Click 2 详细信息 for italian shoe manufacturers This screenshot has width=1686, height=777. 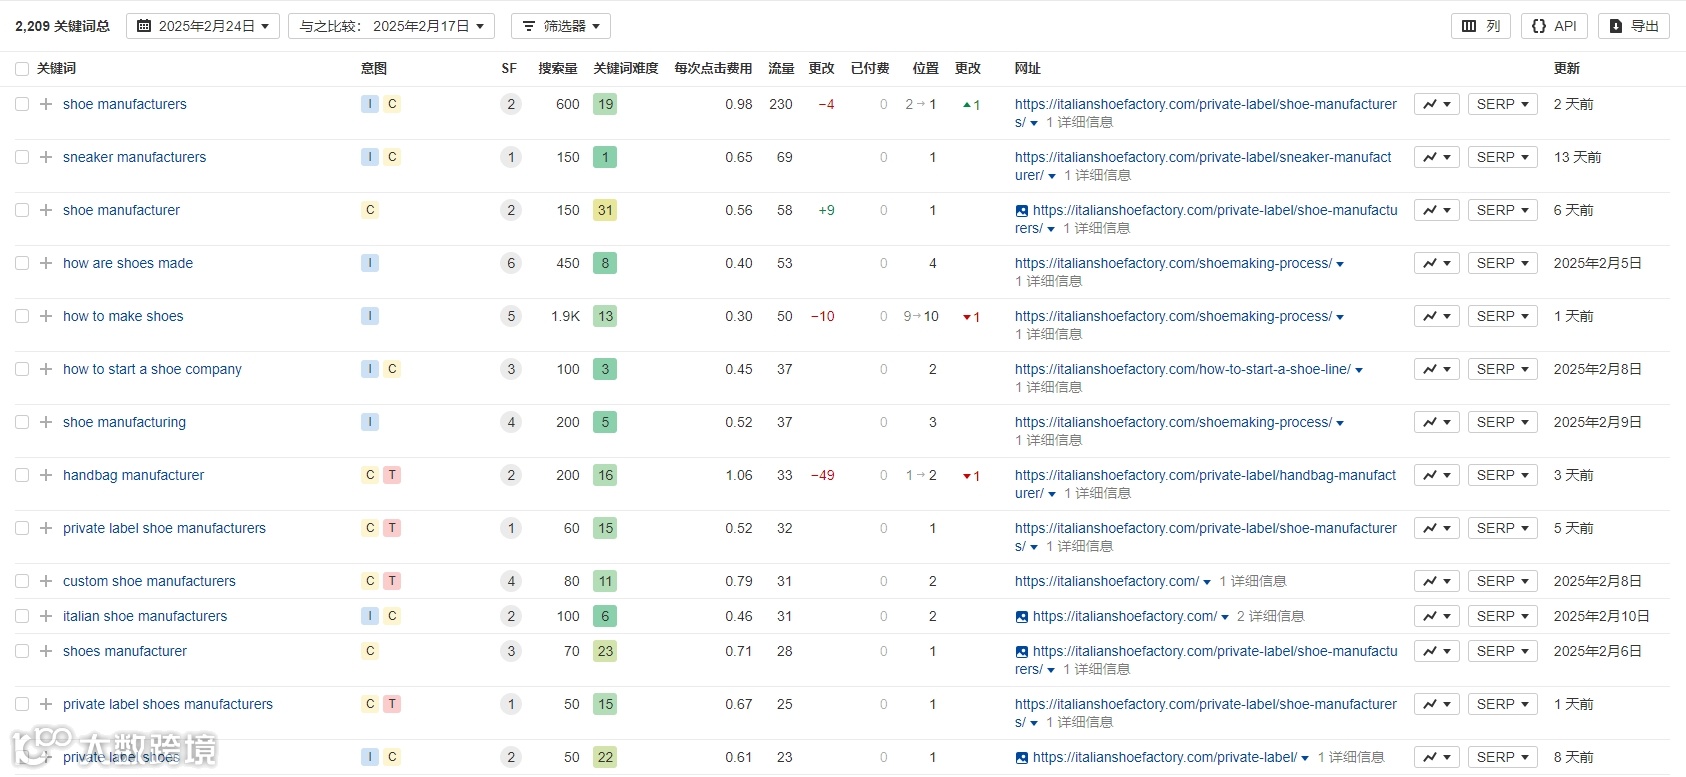pos(1270,616)
